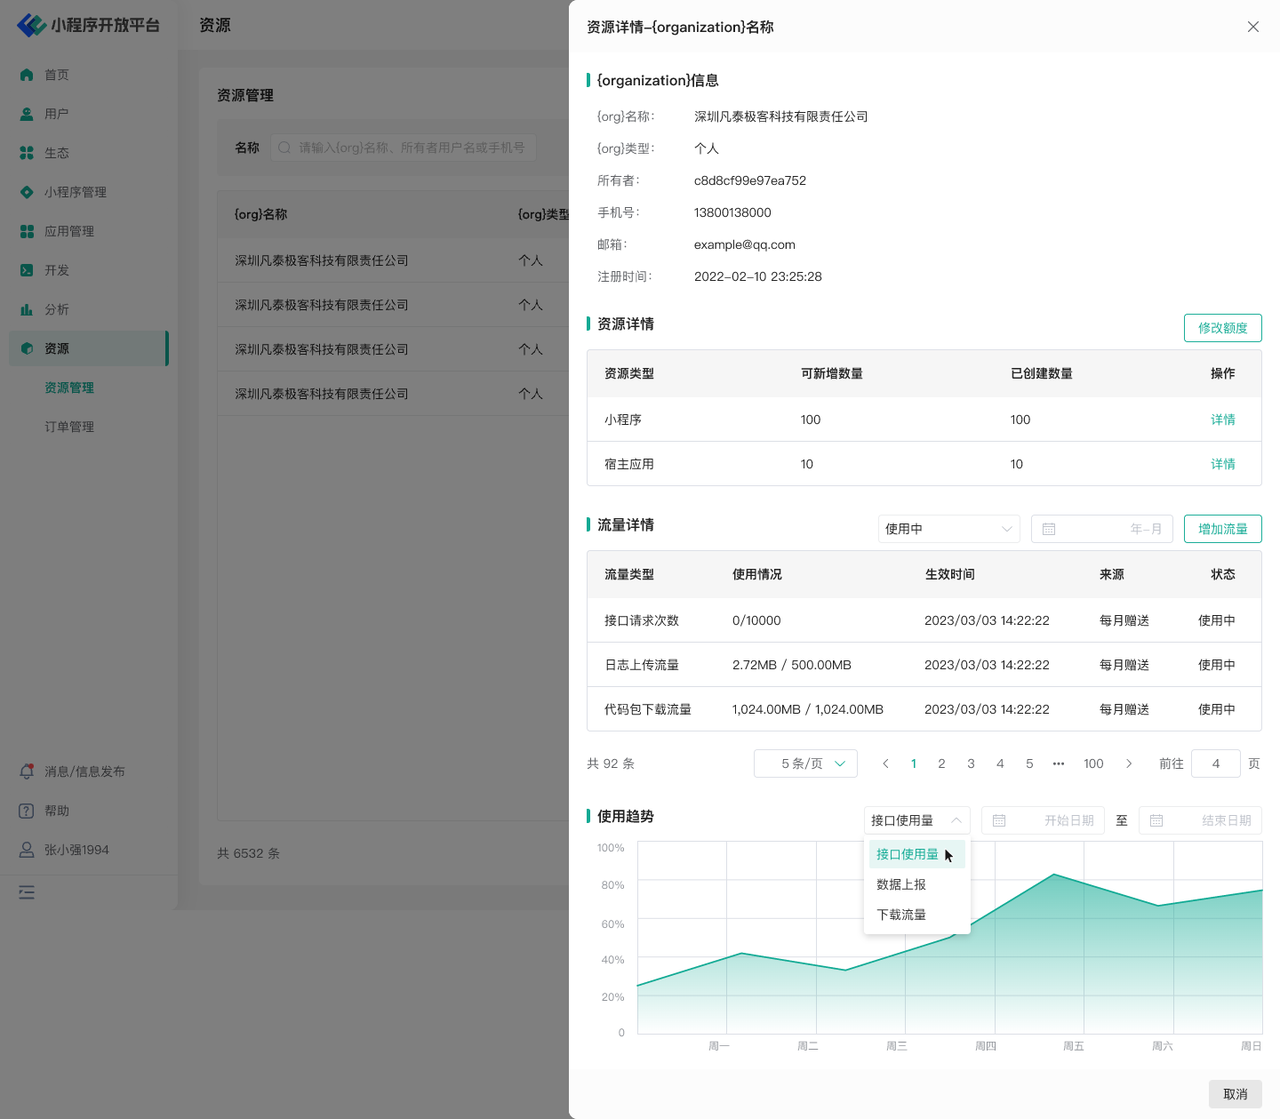
Task: Click the home icon in sidebar
Action: click(x=27, y=75)
